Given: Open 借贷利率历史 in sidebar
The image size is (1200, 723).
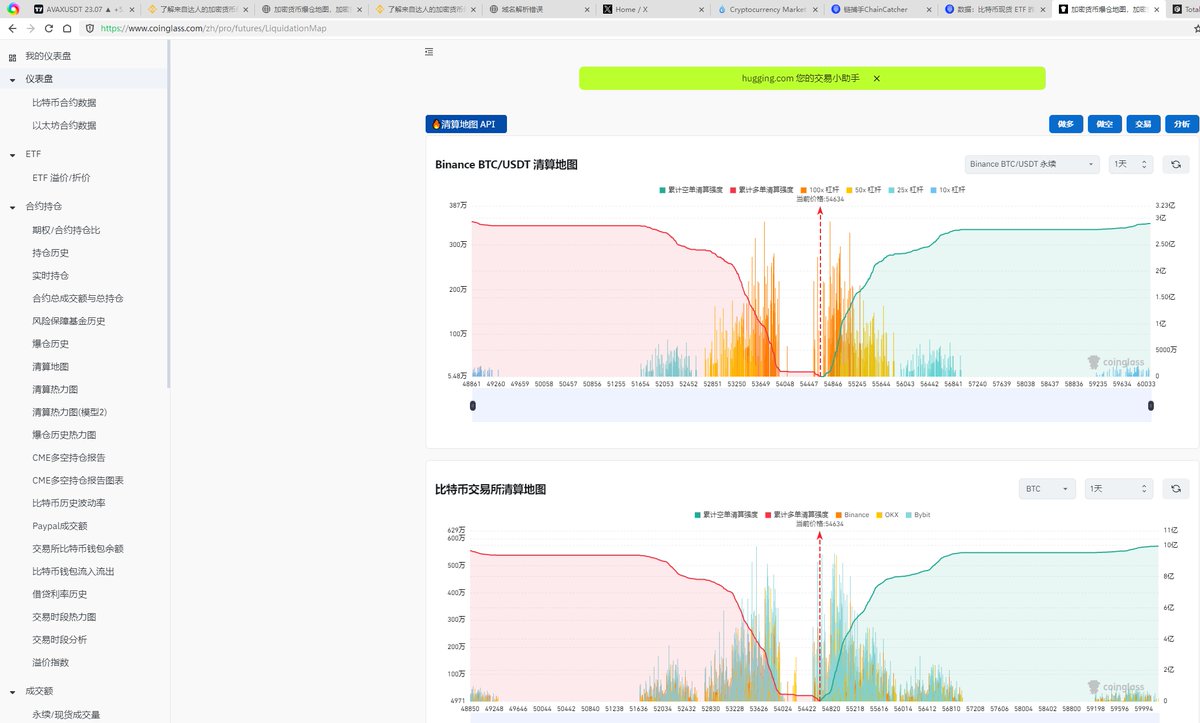Looking at the screenshot, I should (59, 594).
